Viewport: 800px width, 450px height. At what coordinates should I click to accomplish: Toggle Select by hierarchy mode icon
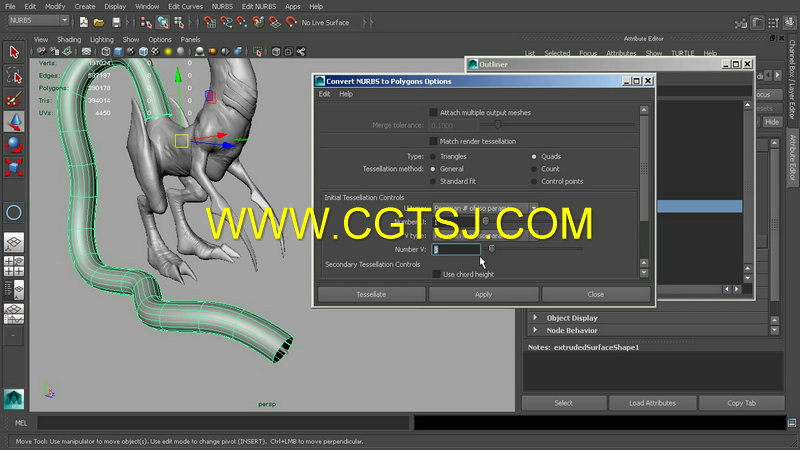(146, 22)
